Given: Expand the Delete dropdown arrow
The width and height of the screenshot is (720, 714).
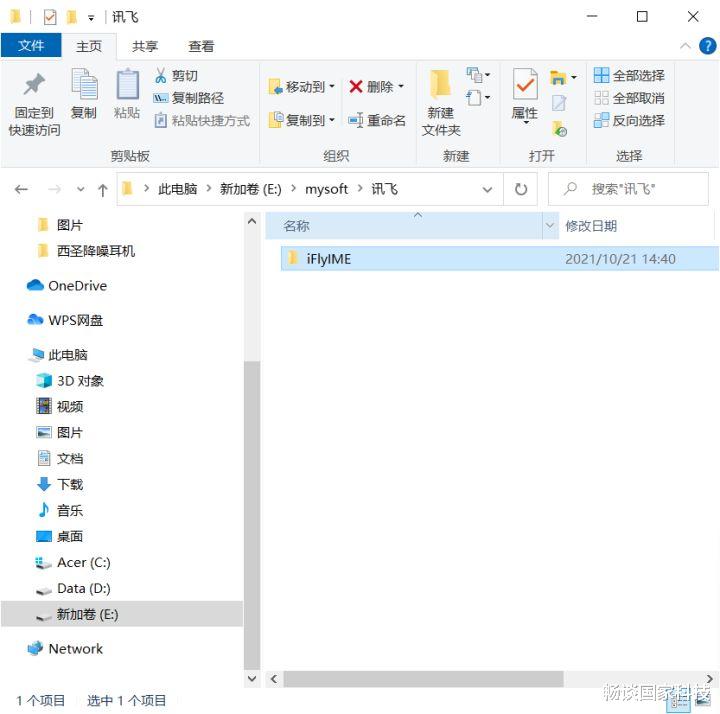Looking at the screenshot, I should point(401,86).
